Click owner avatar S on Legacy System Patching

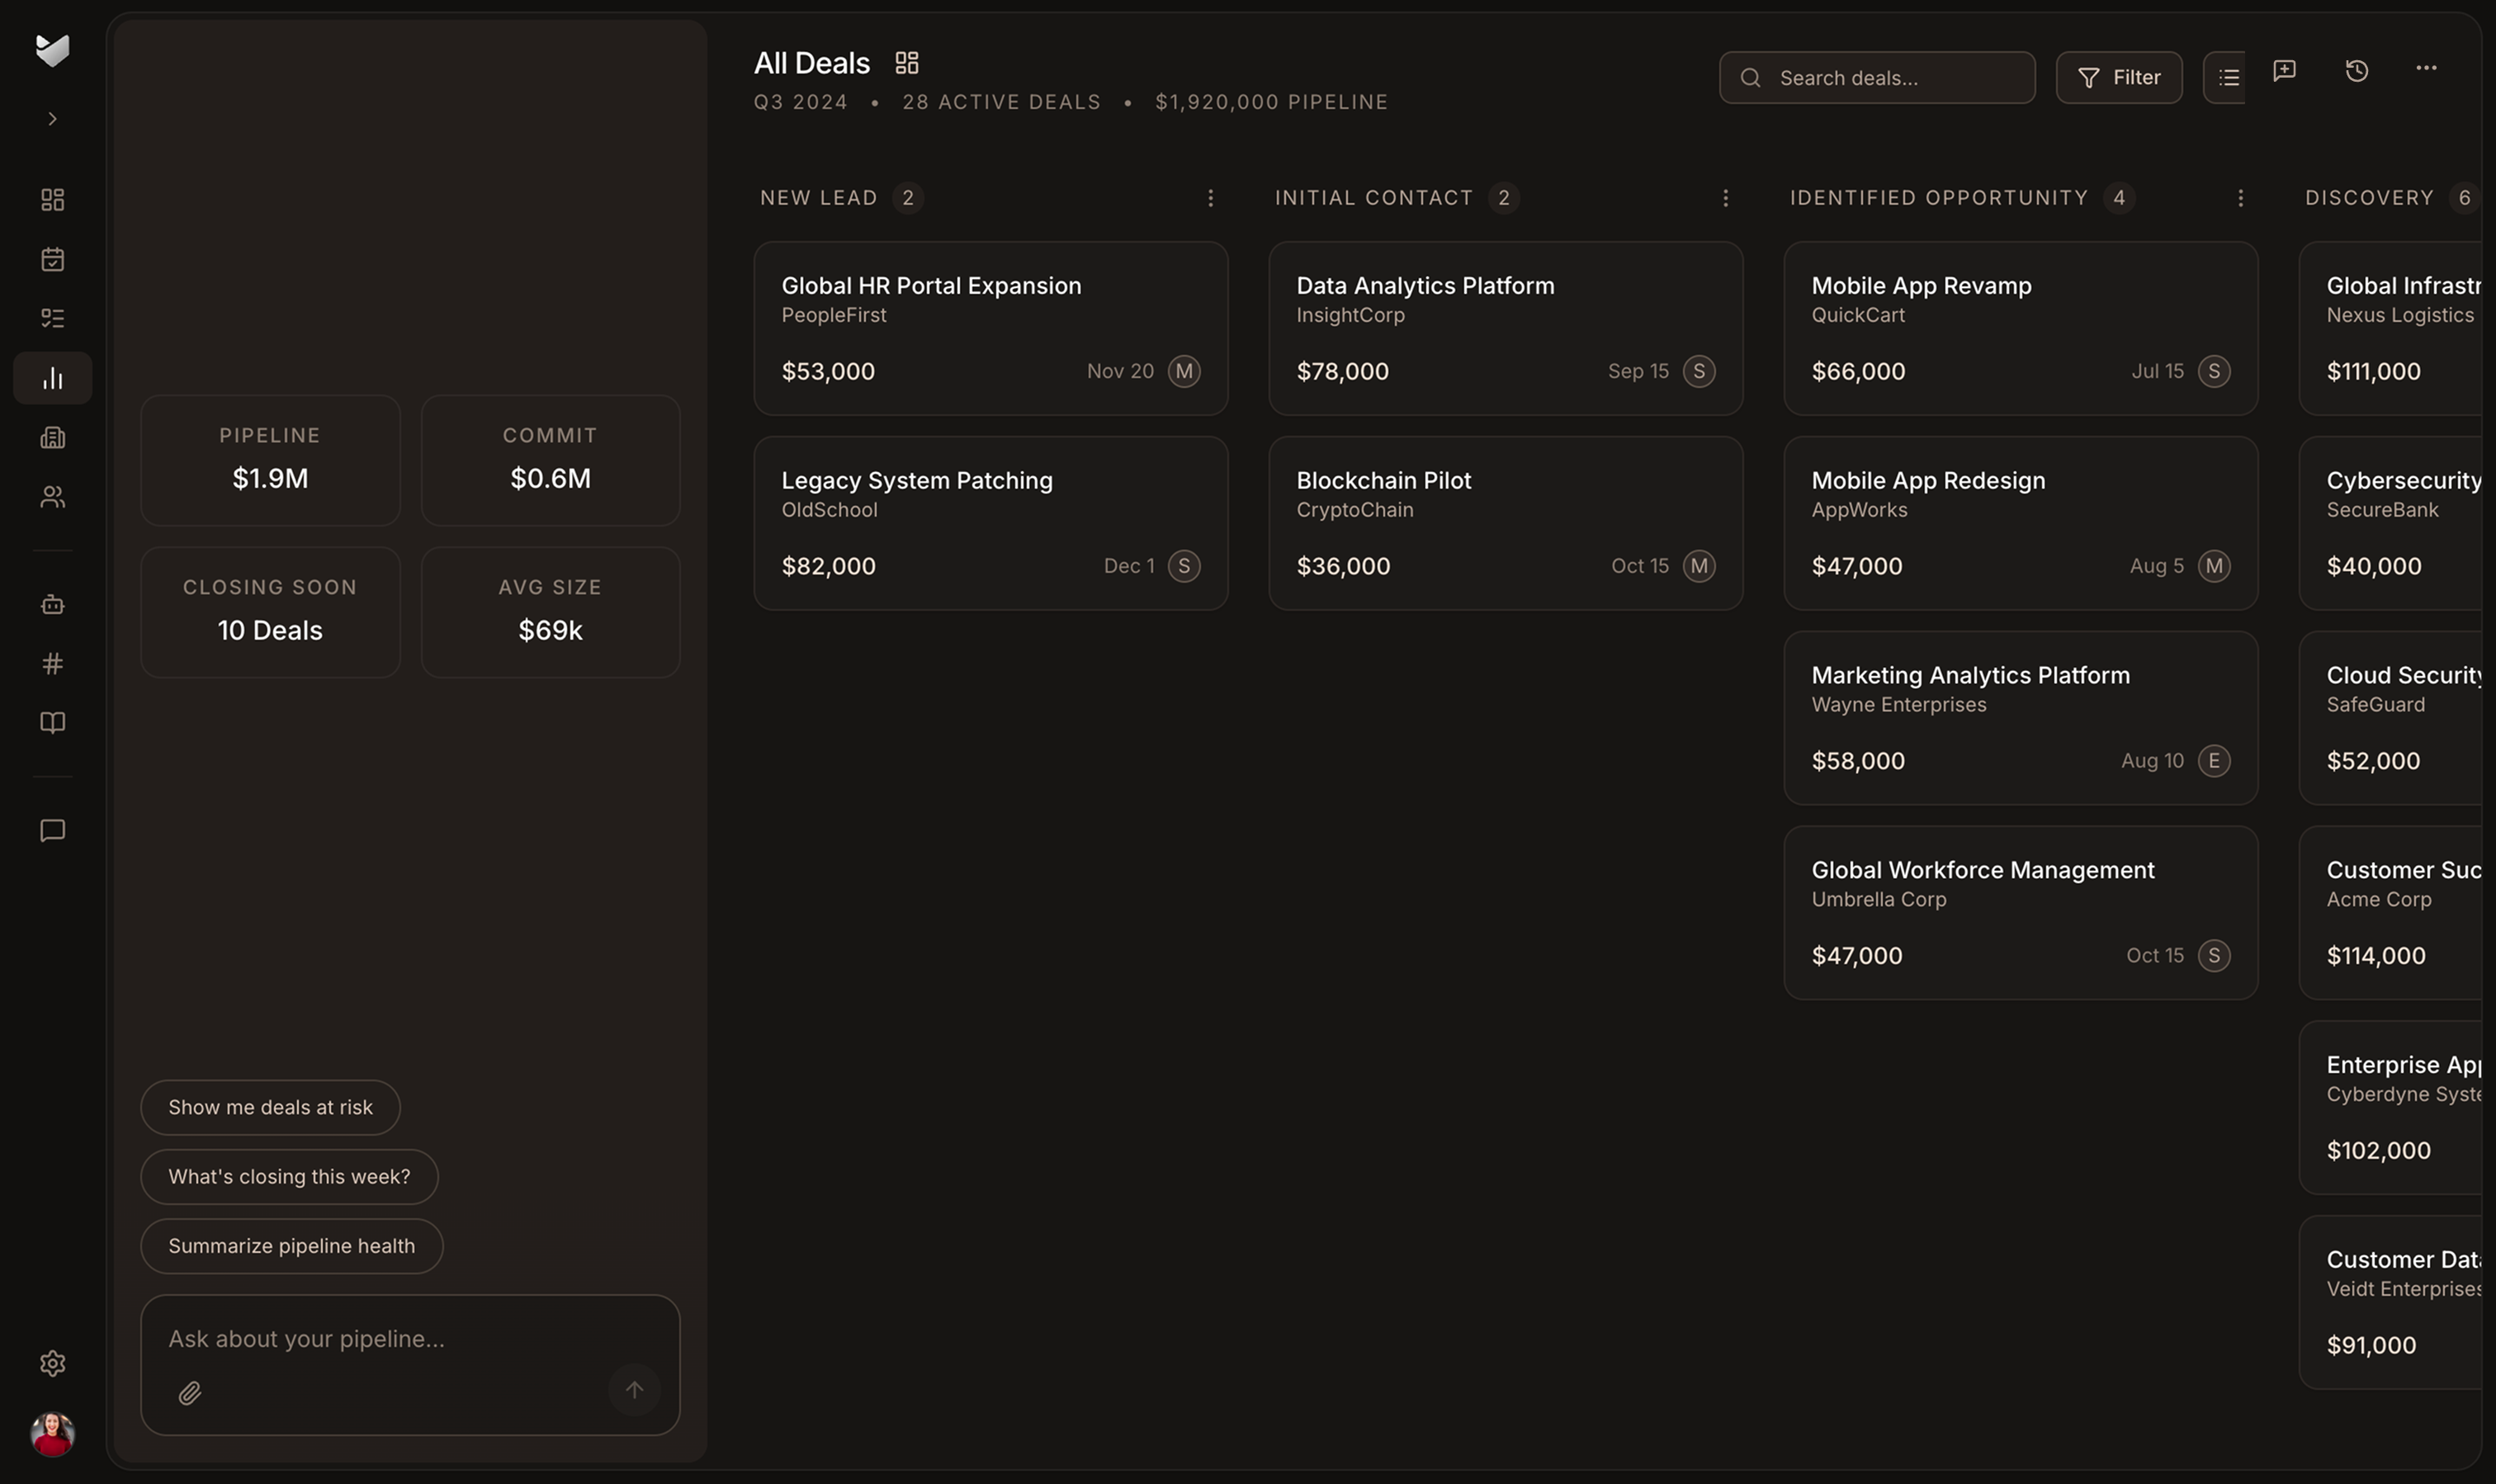[x=1184, y=566]
